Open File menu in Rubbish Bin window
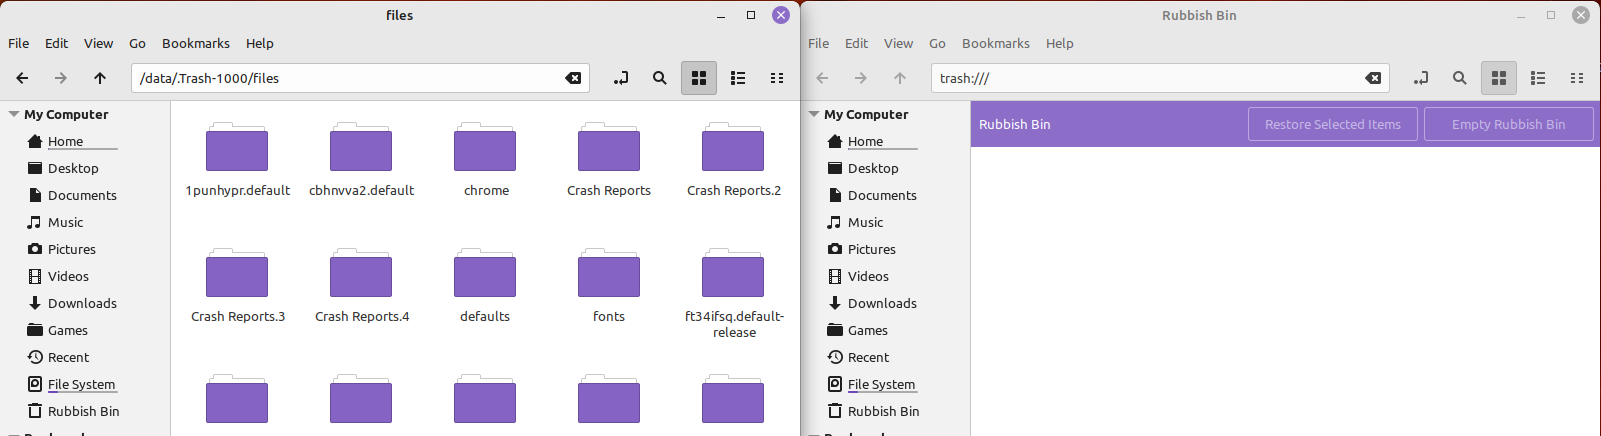The width and height of the screenshot is (1601, 436). 819,43
